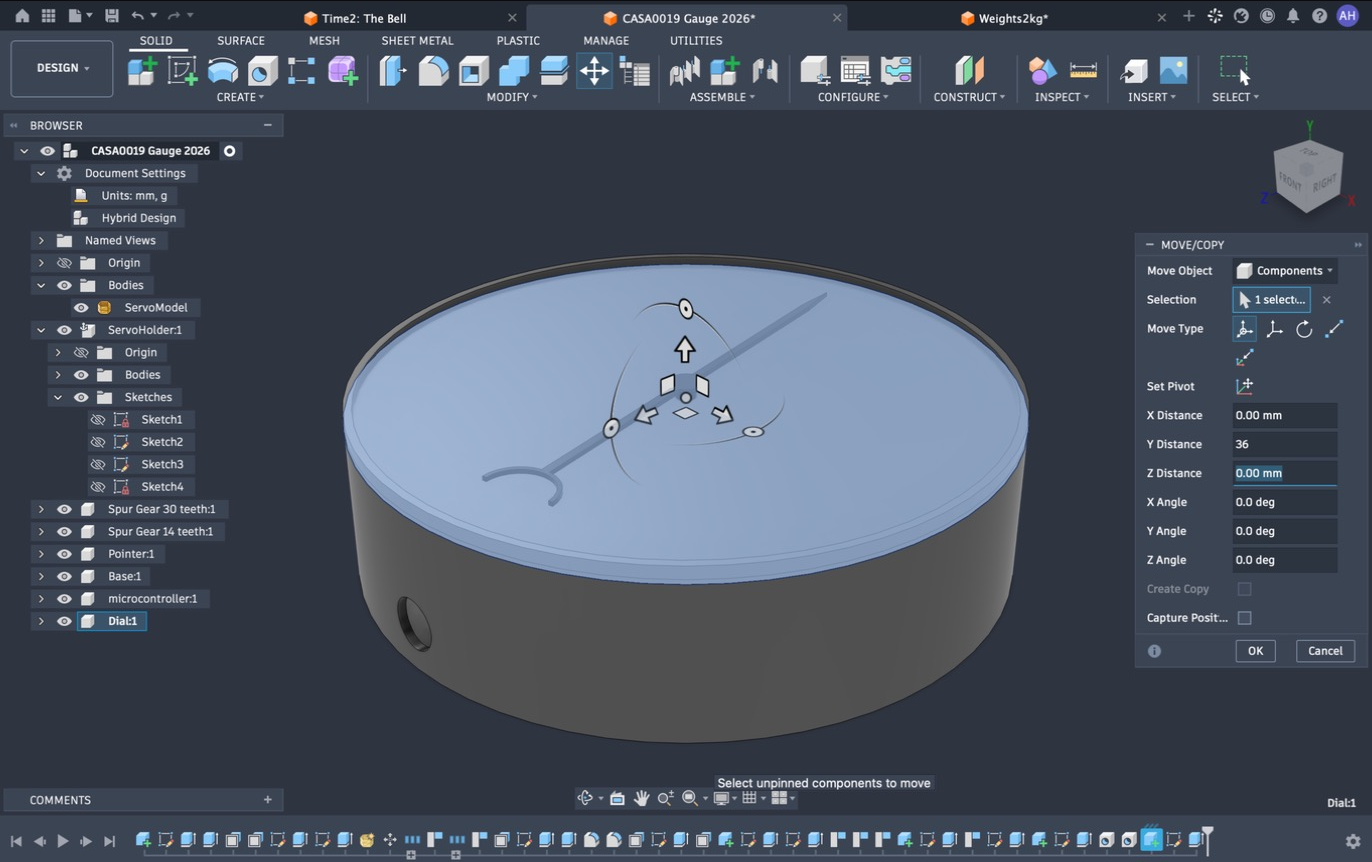
Task: Hide the Base:1 component
Action: [64, 576]
